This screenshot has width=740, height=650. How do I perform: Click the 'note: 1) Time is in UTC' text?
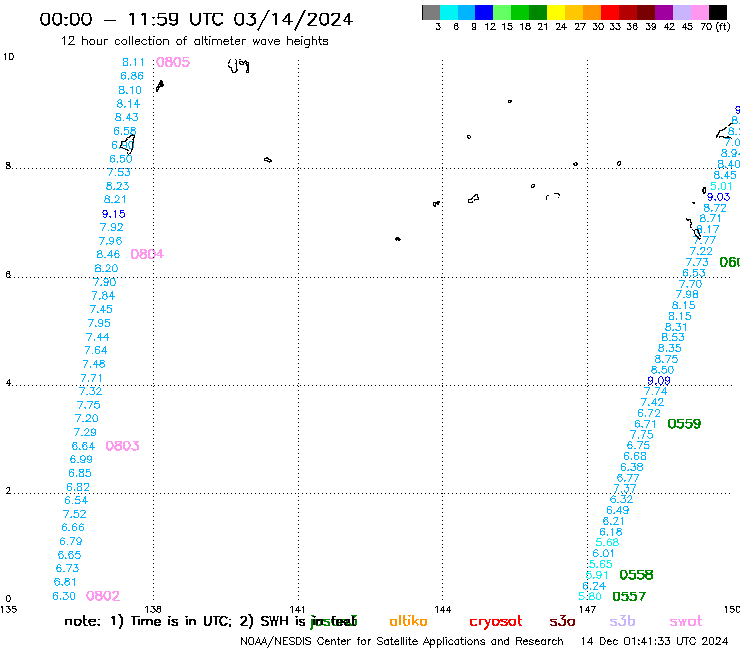point(148,621)
